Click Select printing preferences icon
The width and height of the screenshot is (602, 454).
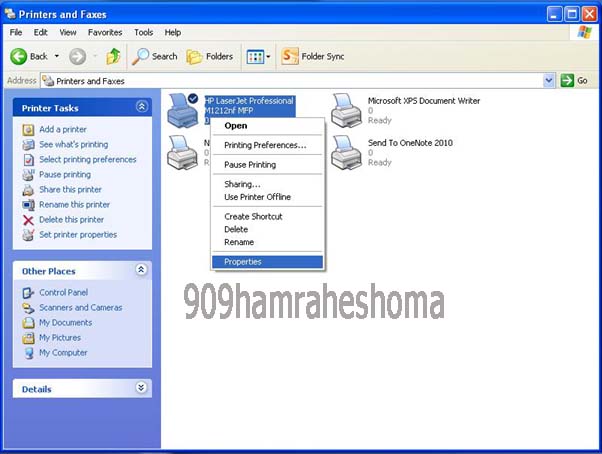(28, 160)
